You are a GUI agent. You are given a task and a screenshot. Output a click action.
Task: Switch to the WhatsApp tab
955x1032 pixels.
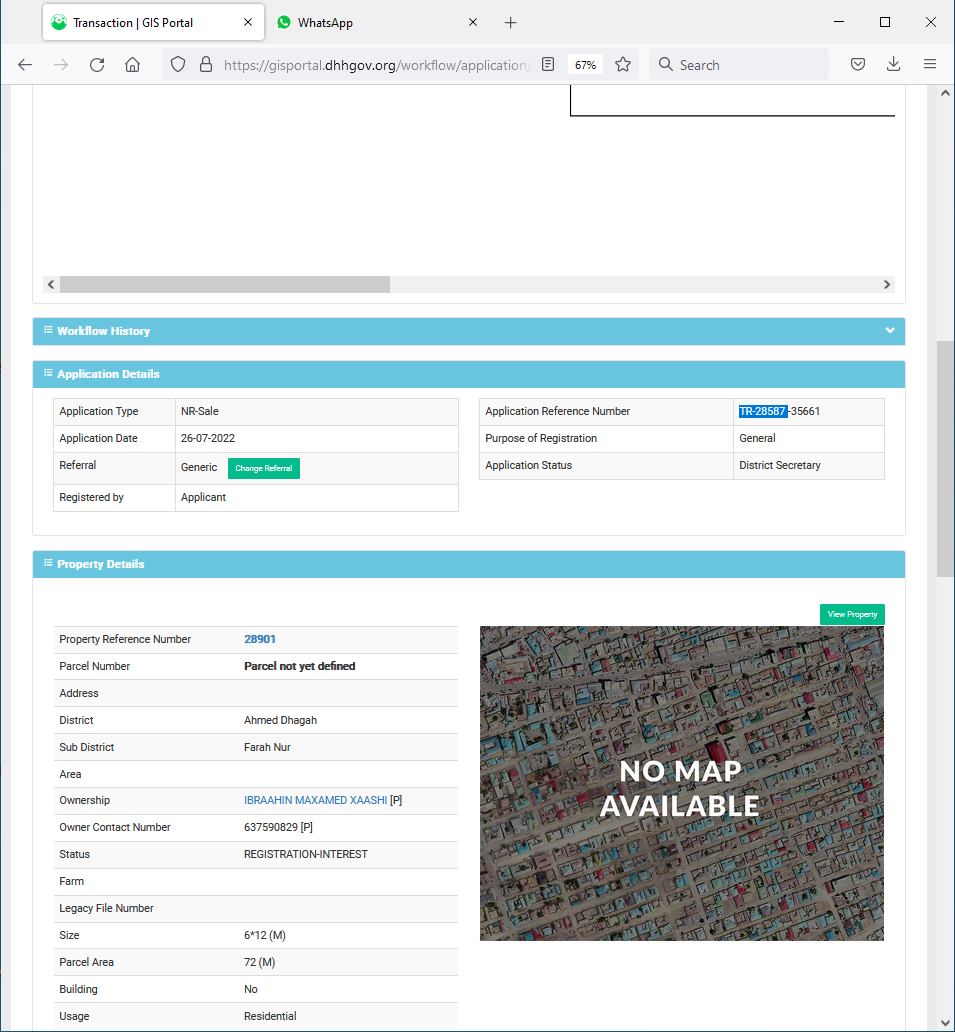378,22
